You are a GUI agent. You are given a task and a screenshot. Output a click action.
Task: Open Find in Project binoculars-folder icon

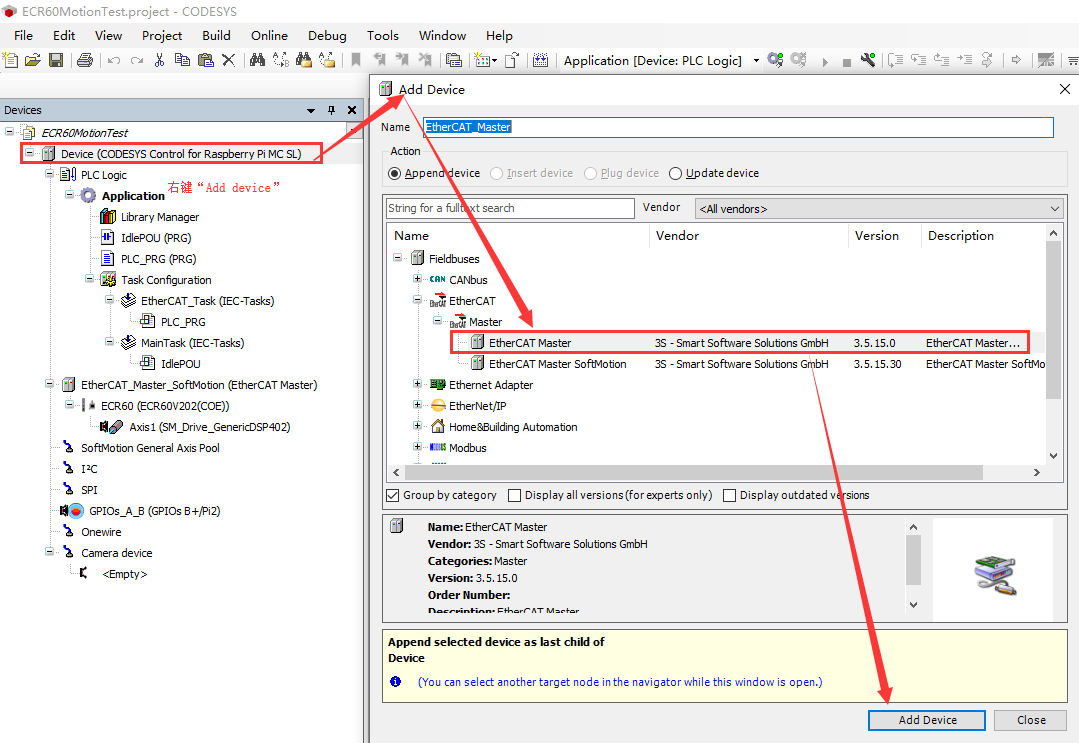coord(303,61)
